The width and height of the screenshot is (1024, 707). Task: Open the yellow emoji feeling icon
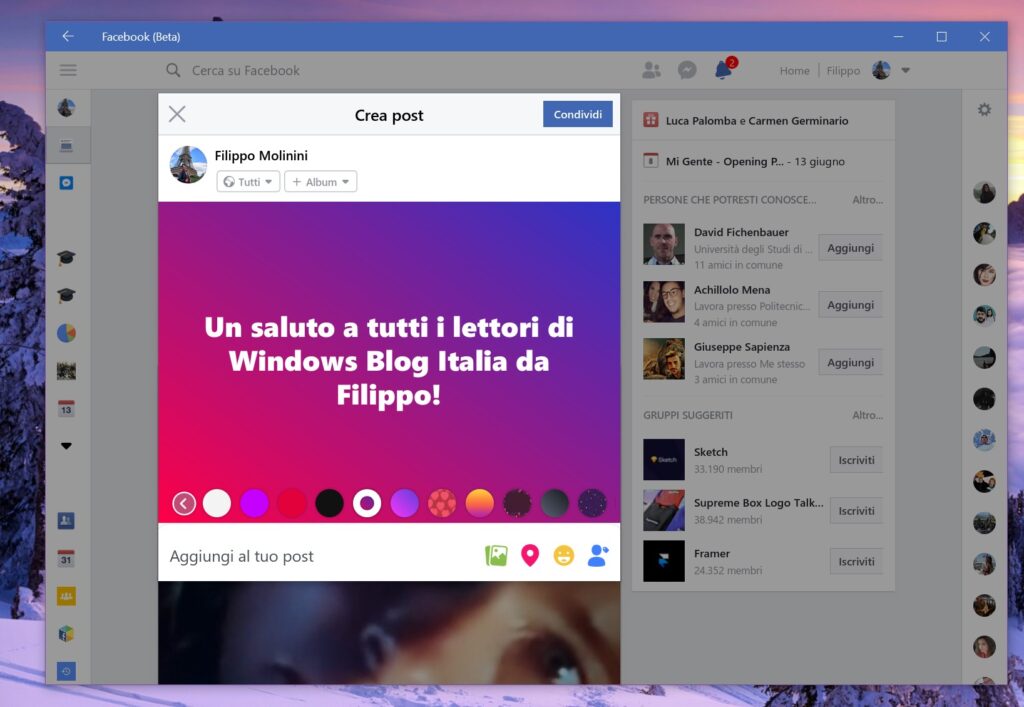click(x=564, y=556)
